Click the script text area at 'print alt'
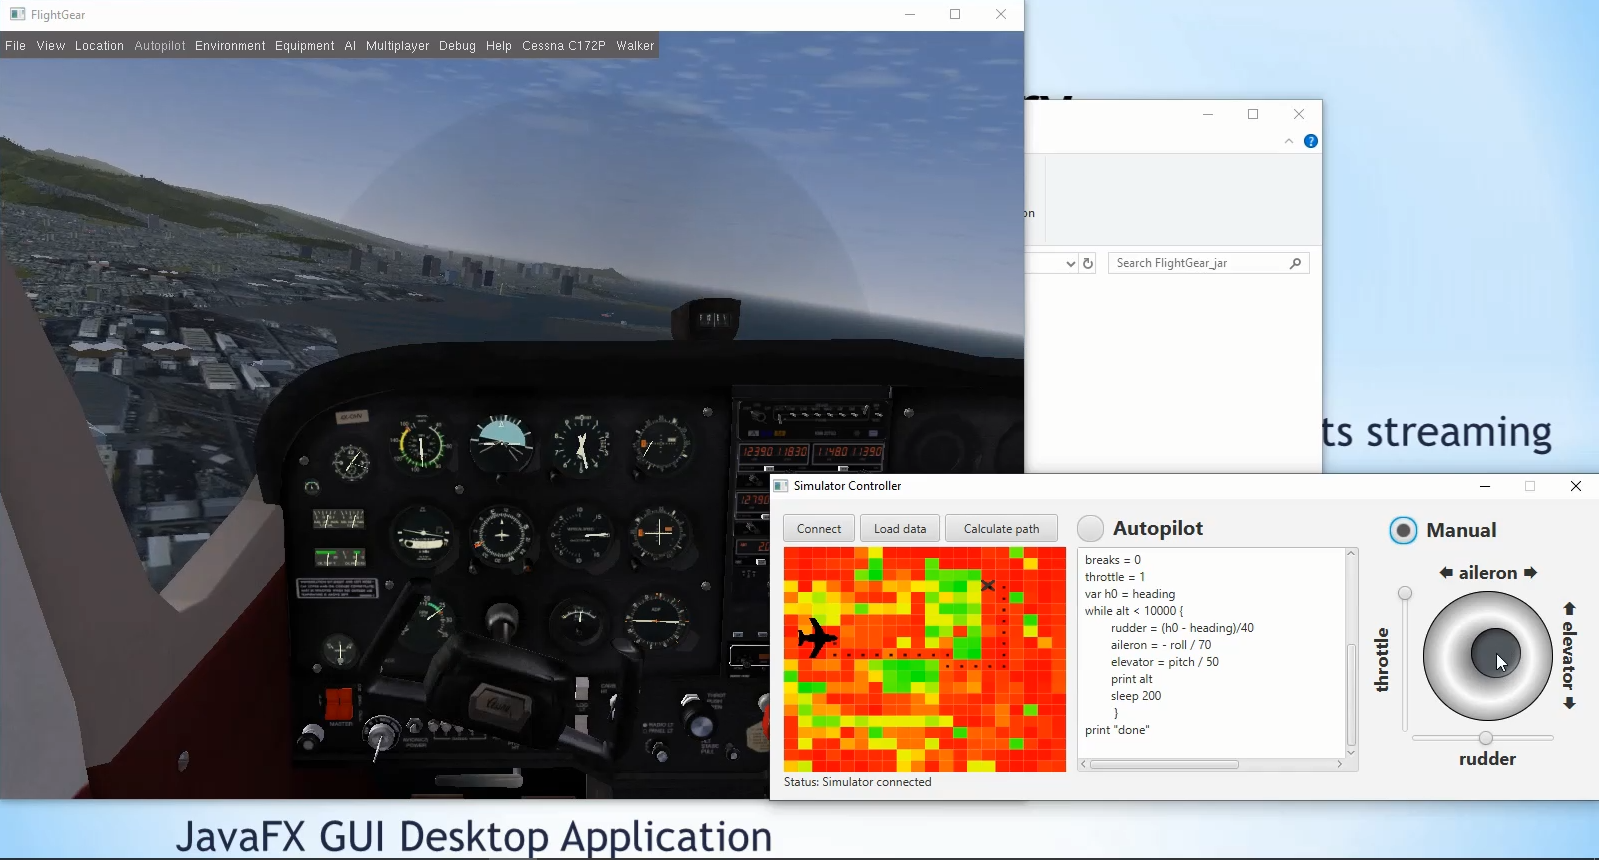Screen dimensions: 1599x860 click(1131, 679)
